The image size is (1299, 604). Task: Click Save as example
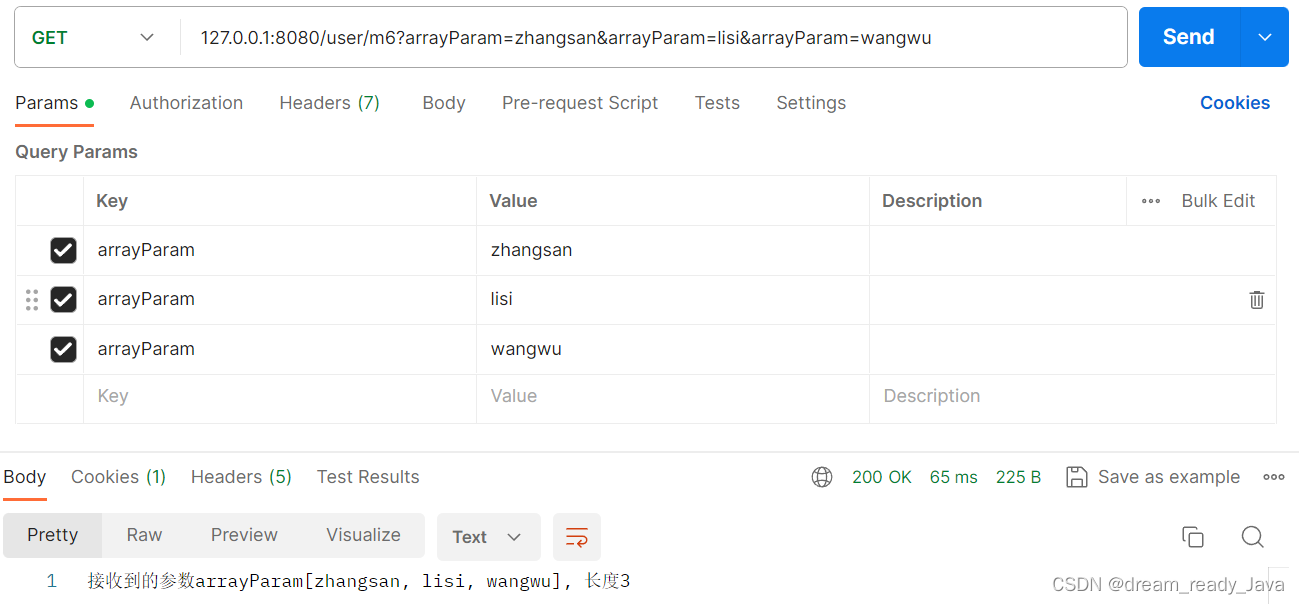pyautogui.click(x=1154, y=477)
